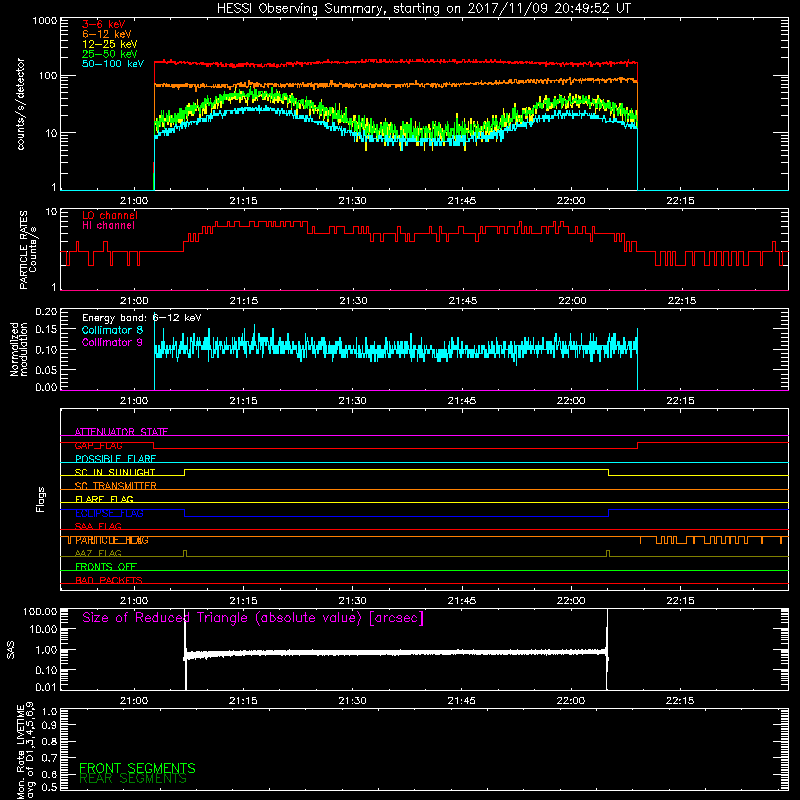Select the 25-50 keV legend label

pos(110,54)
